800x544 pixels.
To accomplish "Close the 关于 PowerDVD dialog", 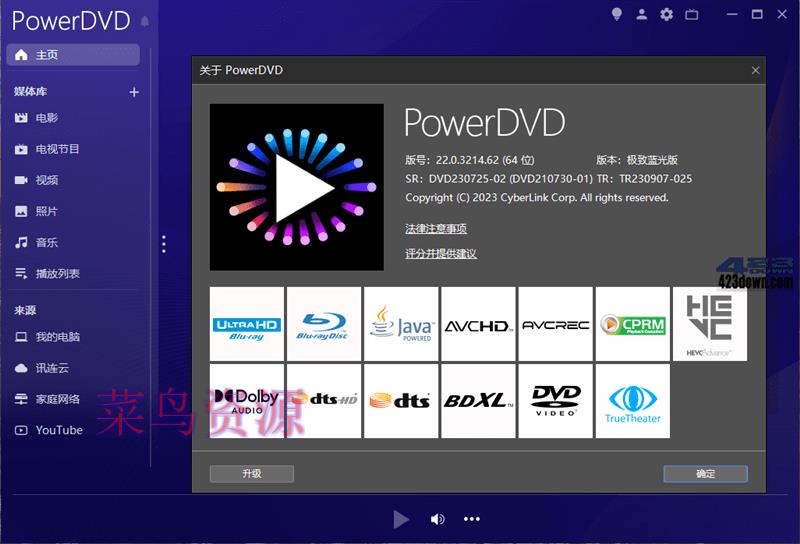I will [756, 70].
